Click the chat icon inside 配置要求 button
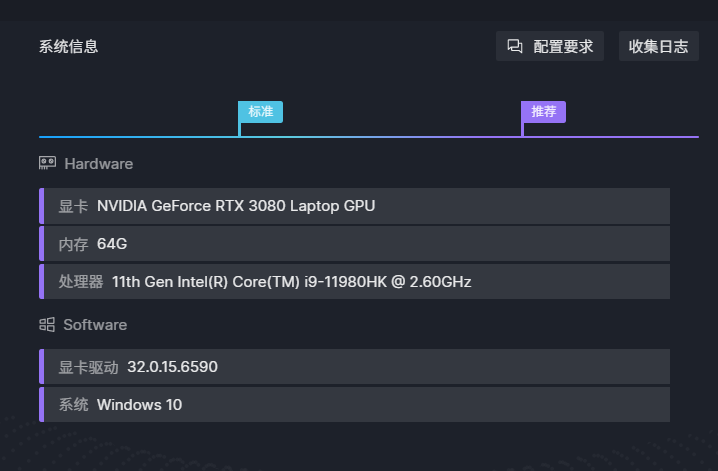The image size is (718, 471). [515, 46]
